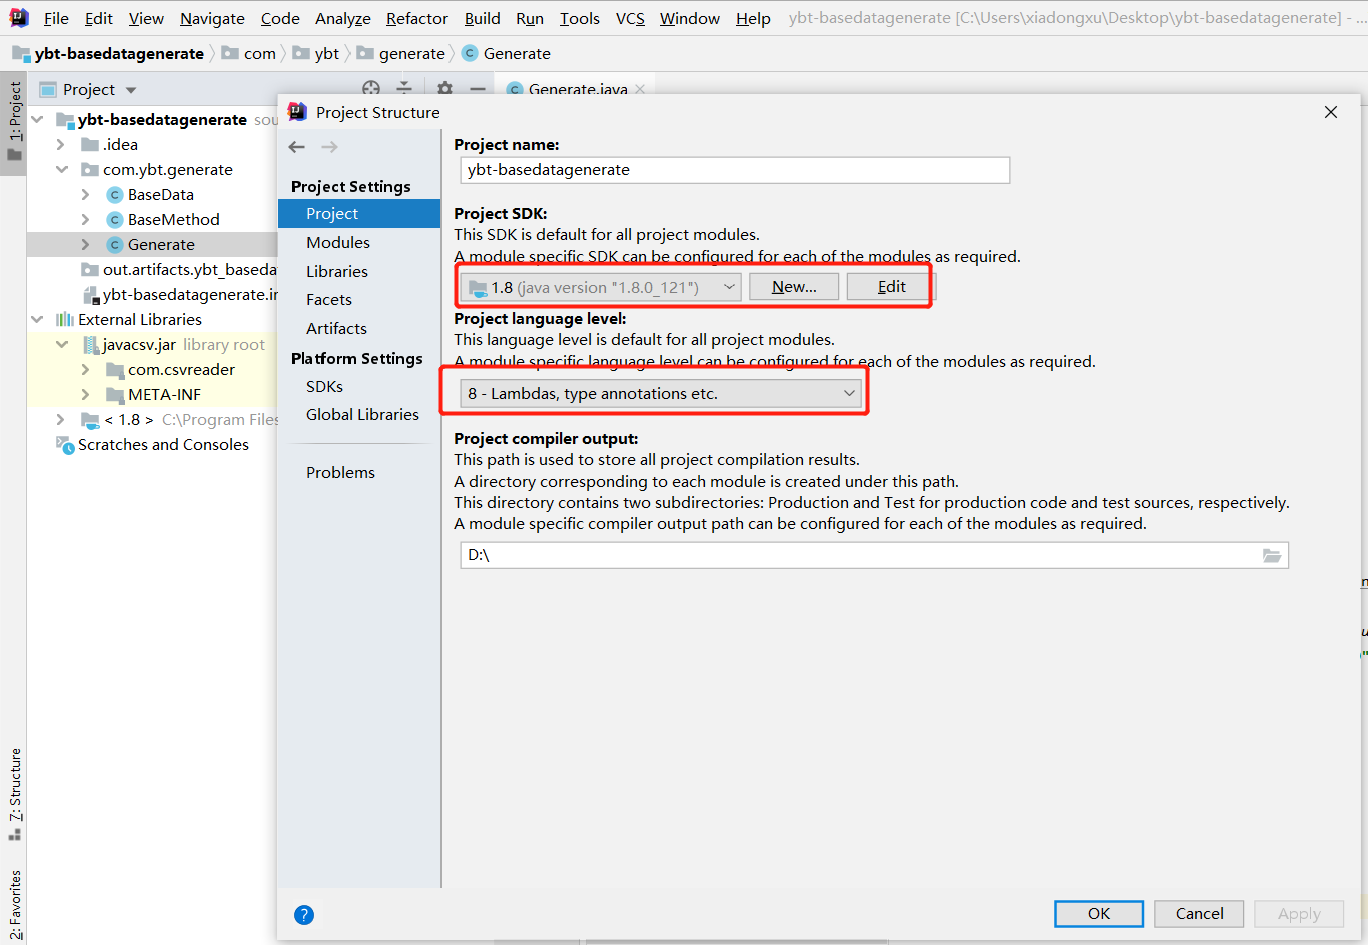Confirm with the OK button
The image size is (1368, 945).
1099,914
